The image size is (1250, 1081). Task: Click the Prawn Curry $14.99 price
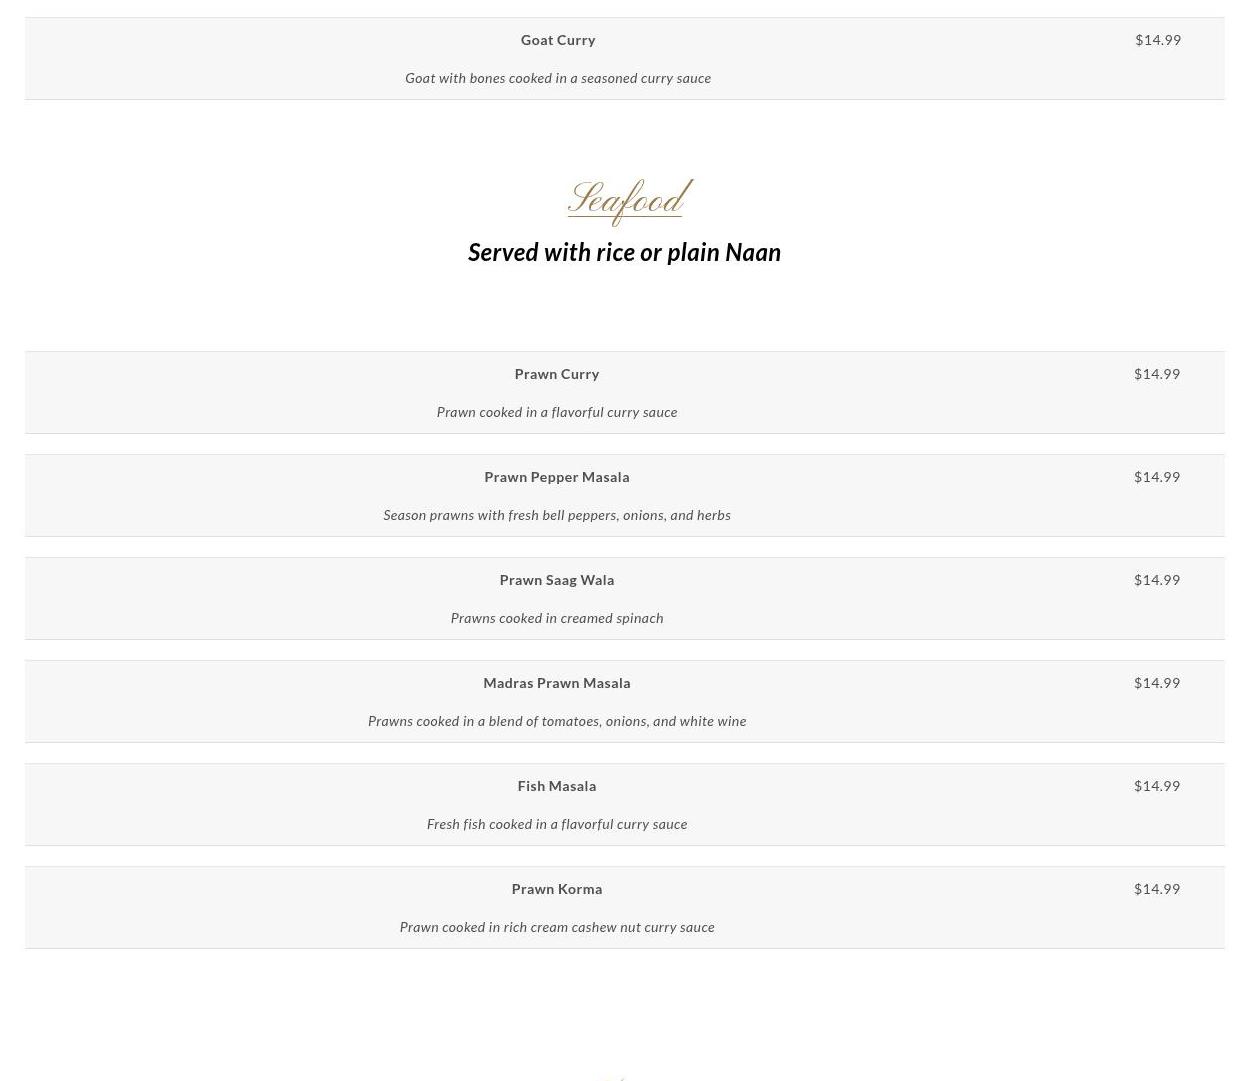click(1157, 374)
